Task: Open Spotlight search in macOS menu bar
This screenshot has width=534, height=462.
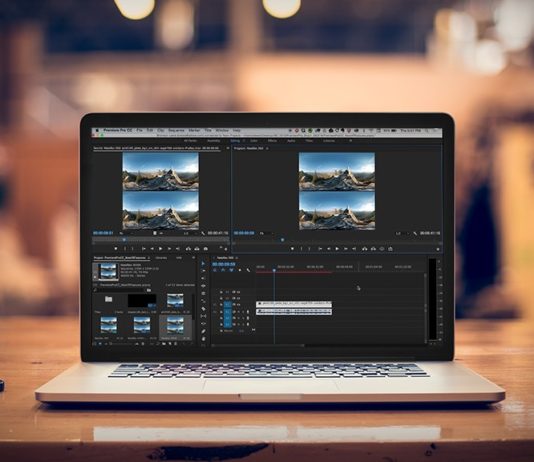Action: pyautogui.click(x=426, y=130)
